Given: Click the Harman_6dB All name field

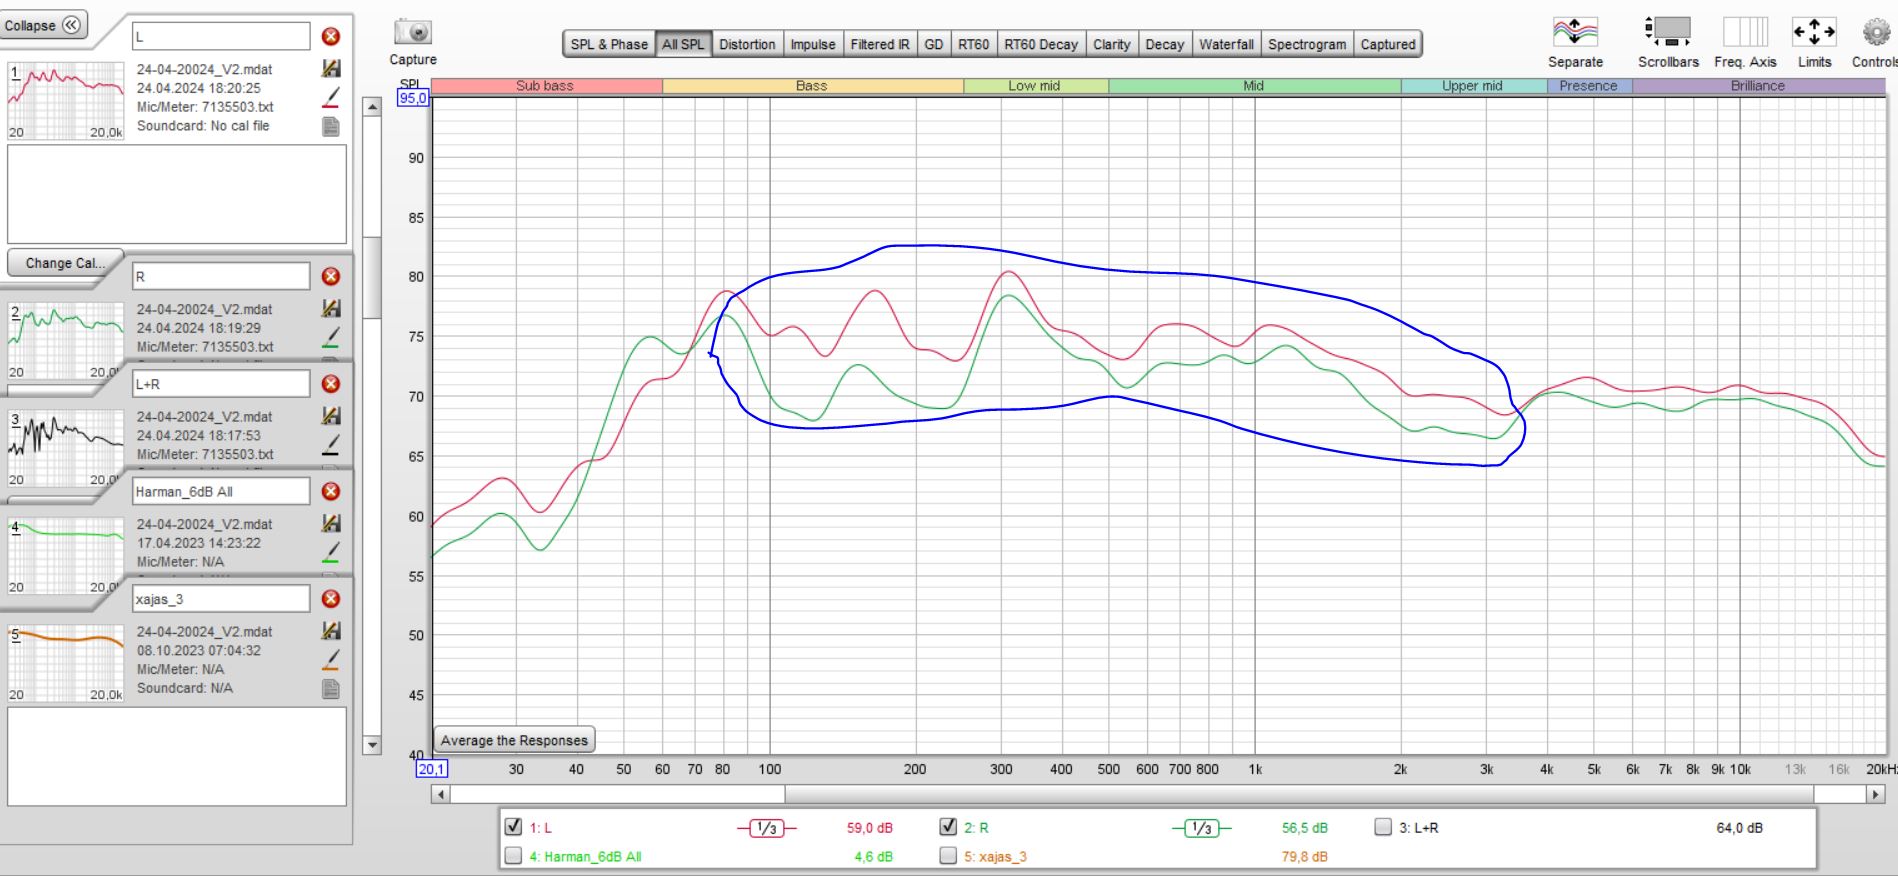Looking at the screenshot, I should pos(221,491).
